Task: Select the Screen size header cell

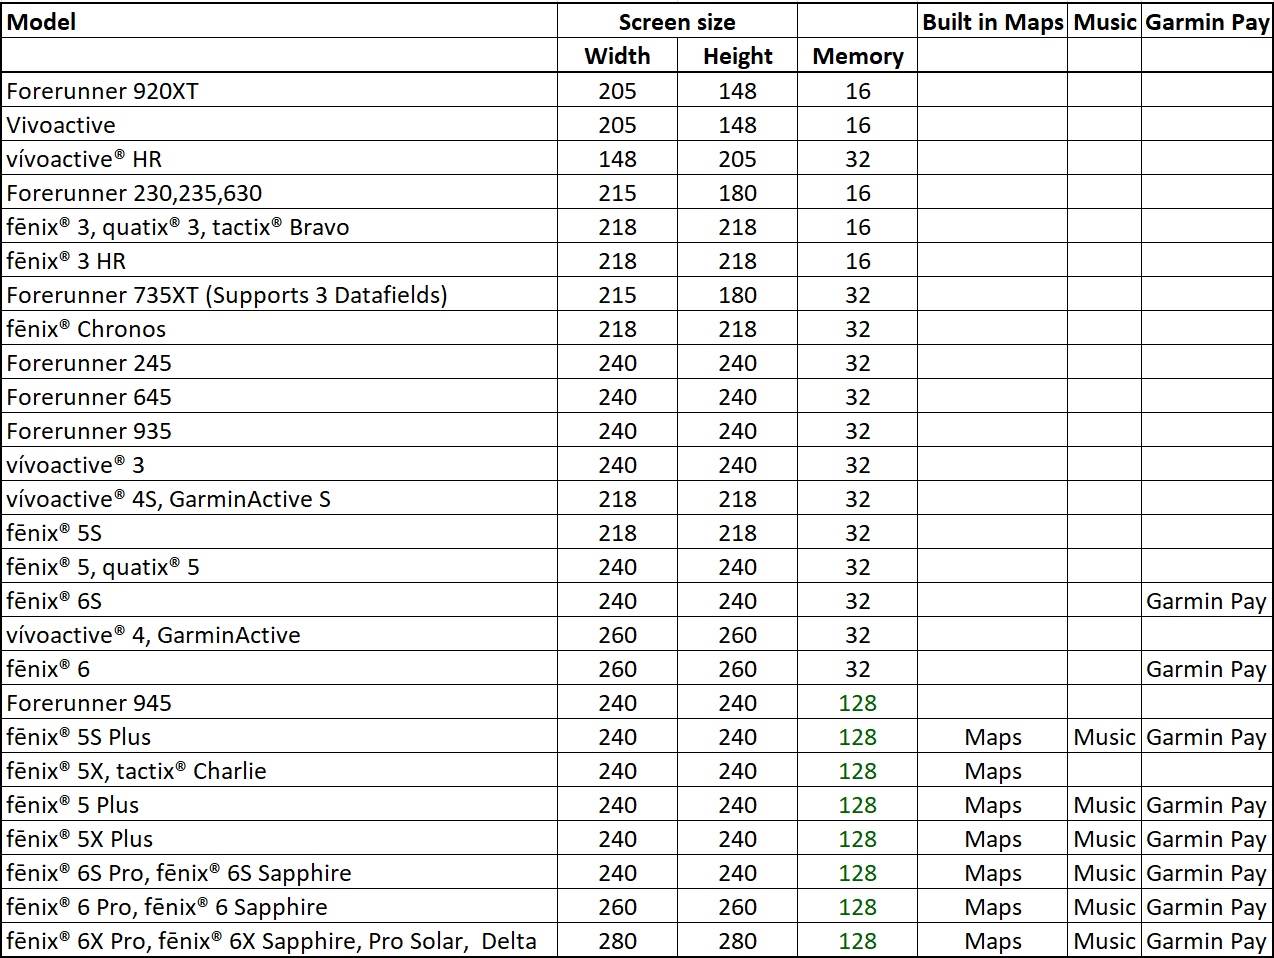Action: click(x=676, y=22)
